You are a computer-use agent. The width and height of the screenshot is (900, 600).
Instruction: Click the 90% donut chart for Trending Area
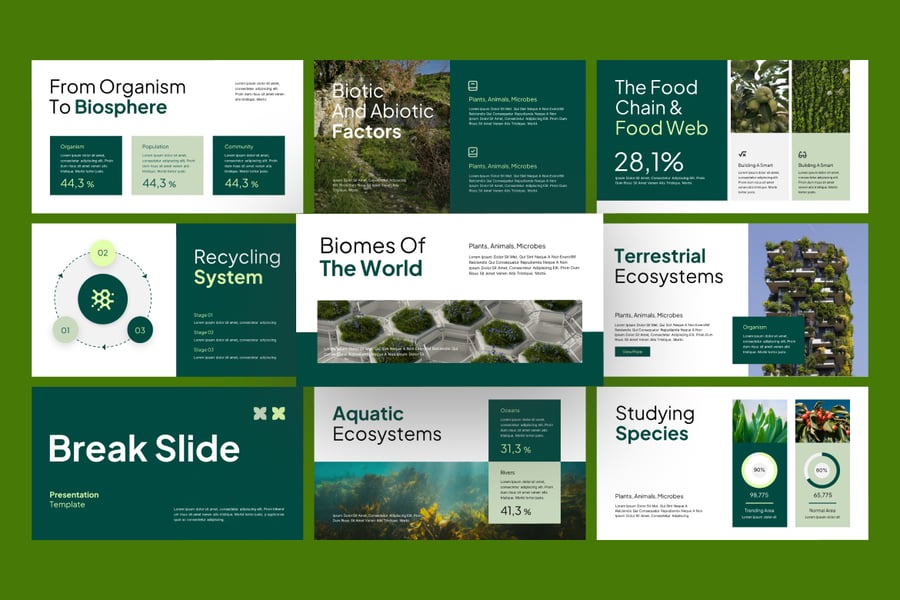point(759,469)
